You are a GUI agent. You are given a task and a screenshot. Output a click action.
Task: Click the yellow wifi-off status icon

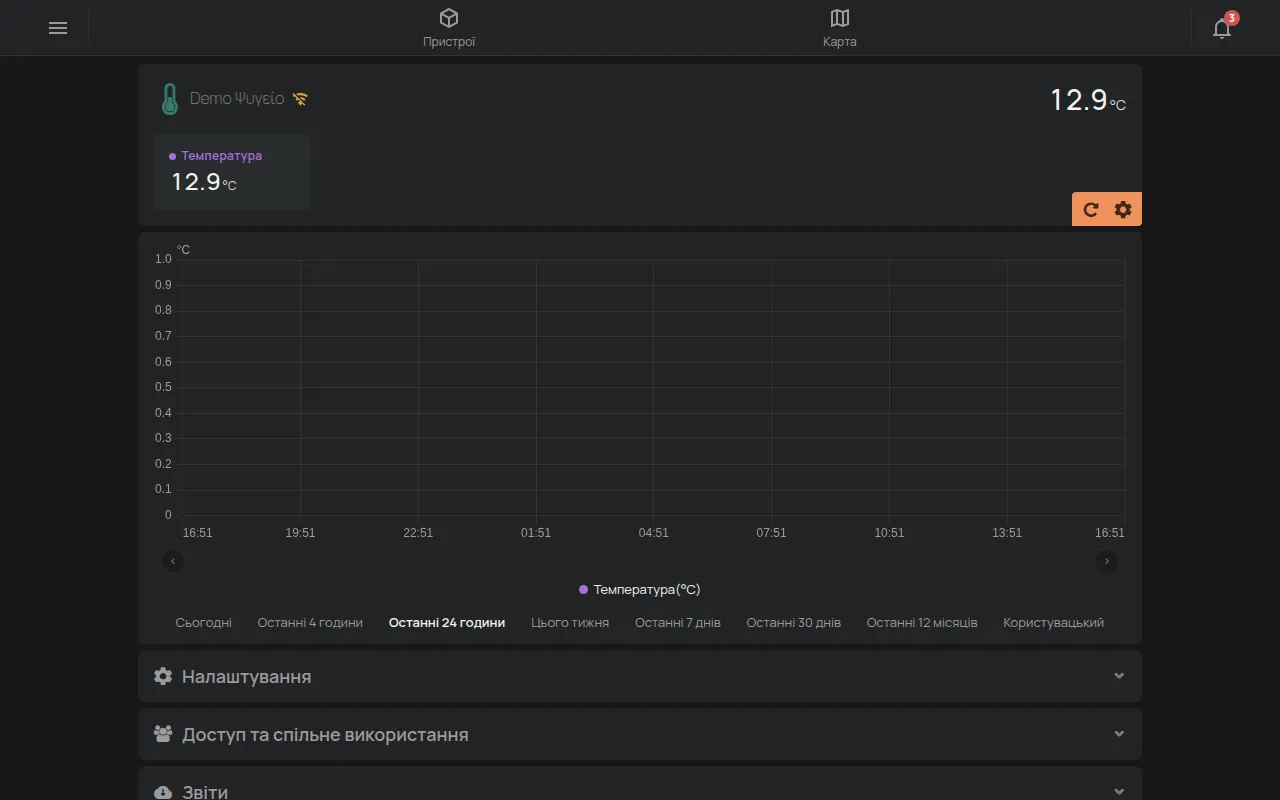point(300,99)
